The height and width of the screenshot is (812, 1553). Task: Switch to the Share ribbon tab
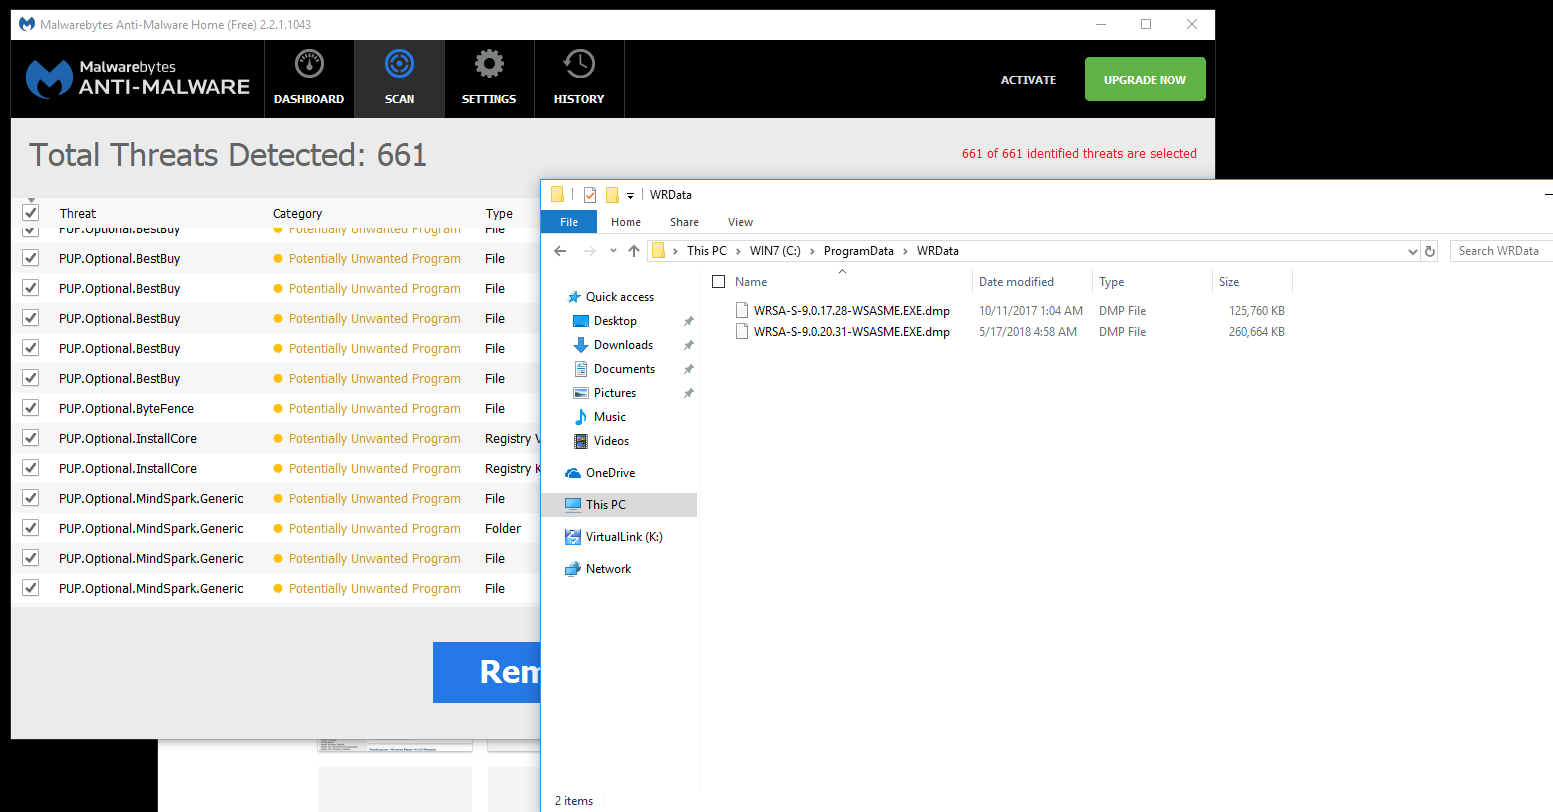pos(684,222)
